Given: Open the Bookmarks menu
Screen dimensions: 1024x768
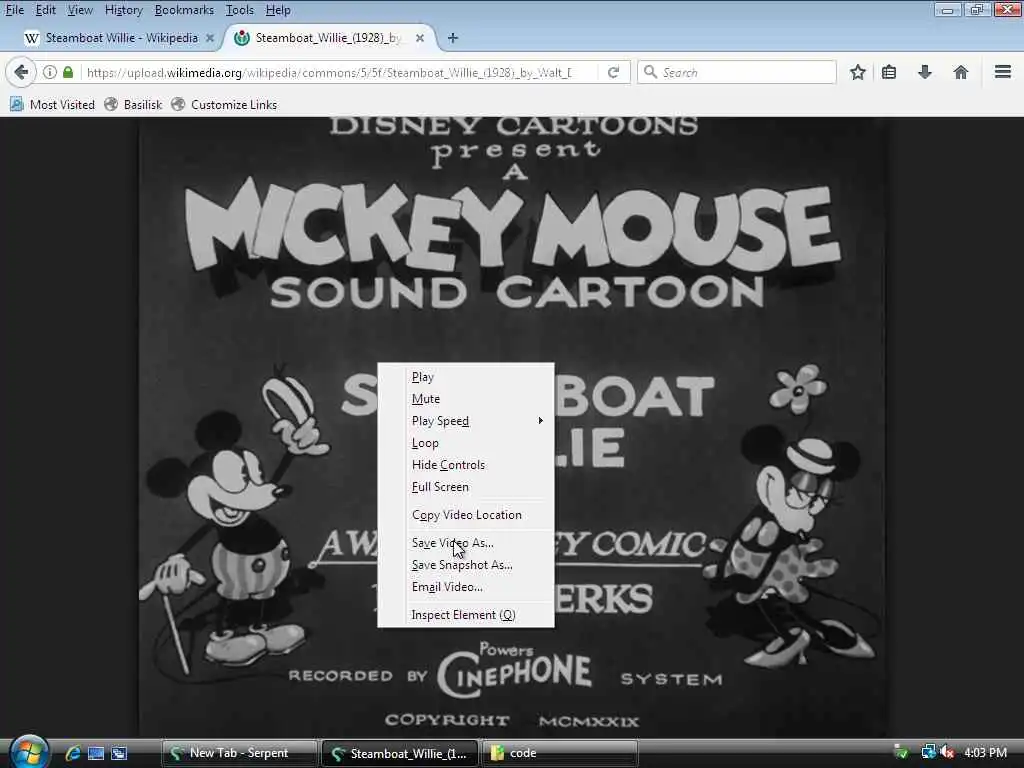Looking at the screenshot, I should pos(184,10).
